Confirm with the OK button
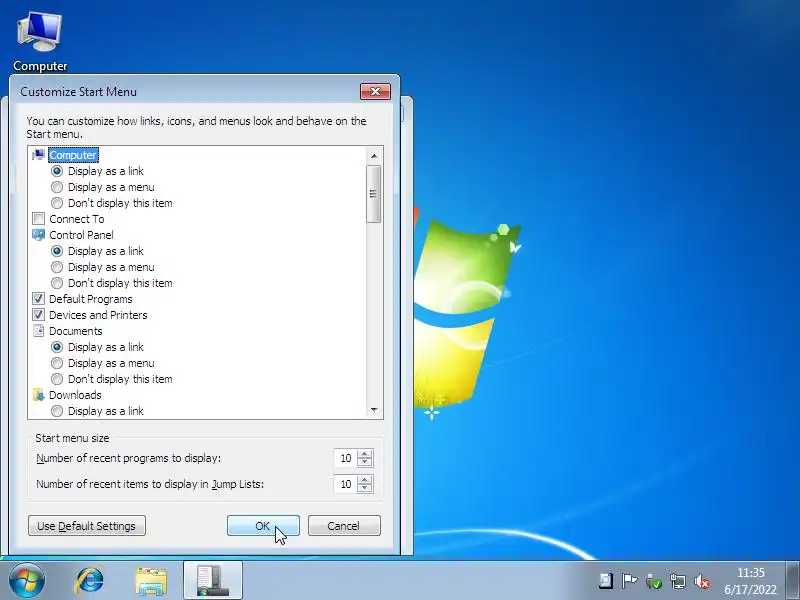The width and height of the screenshot is (800, 600). pos(263,526)
